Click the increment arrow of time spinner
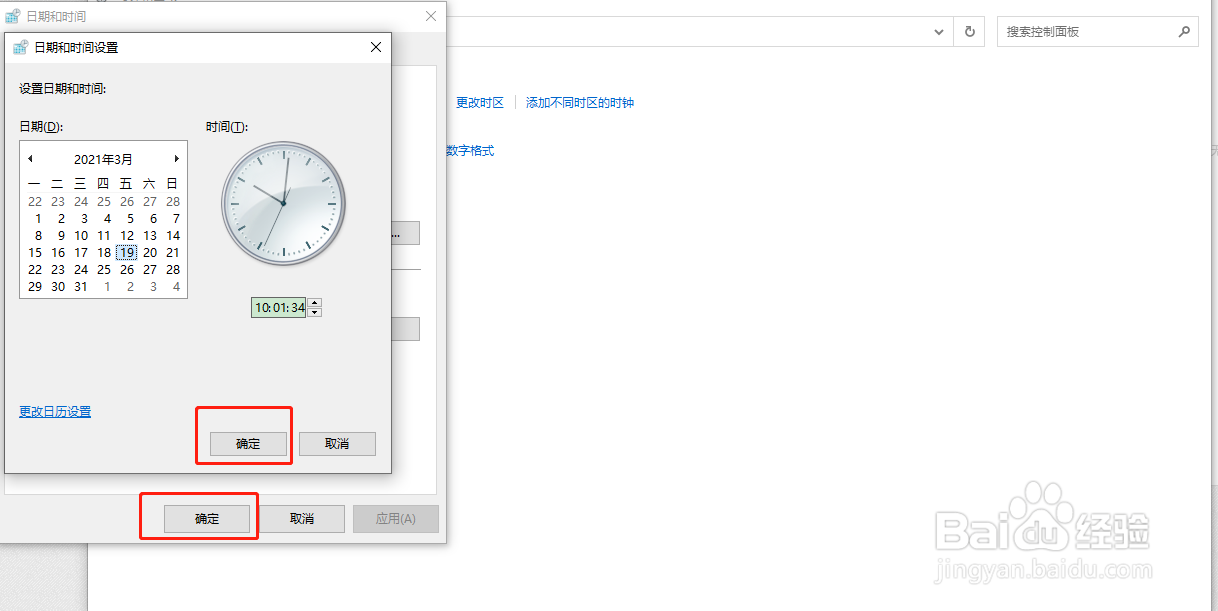This screenshot has height=611, width=1218. tap(314, 303)
